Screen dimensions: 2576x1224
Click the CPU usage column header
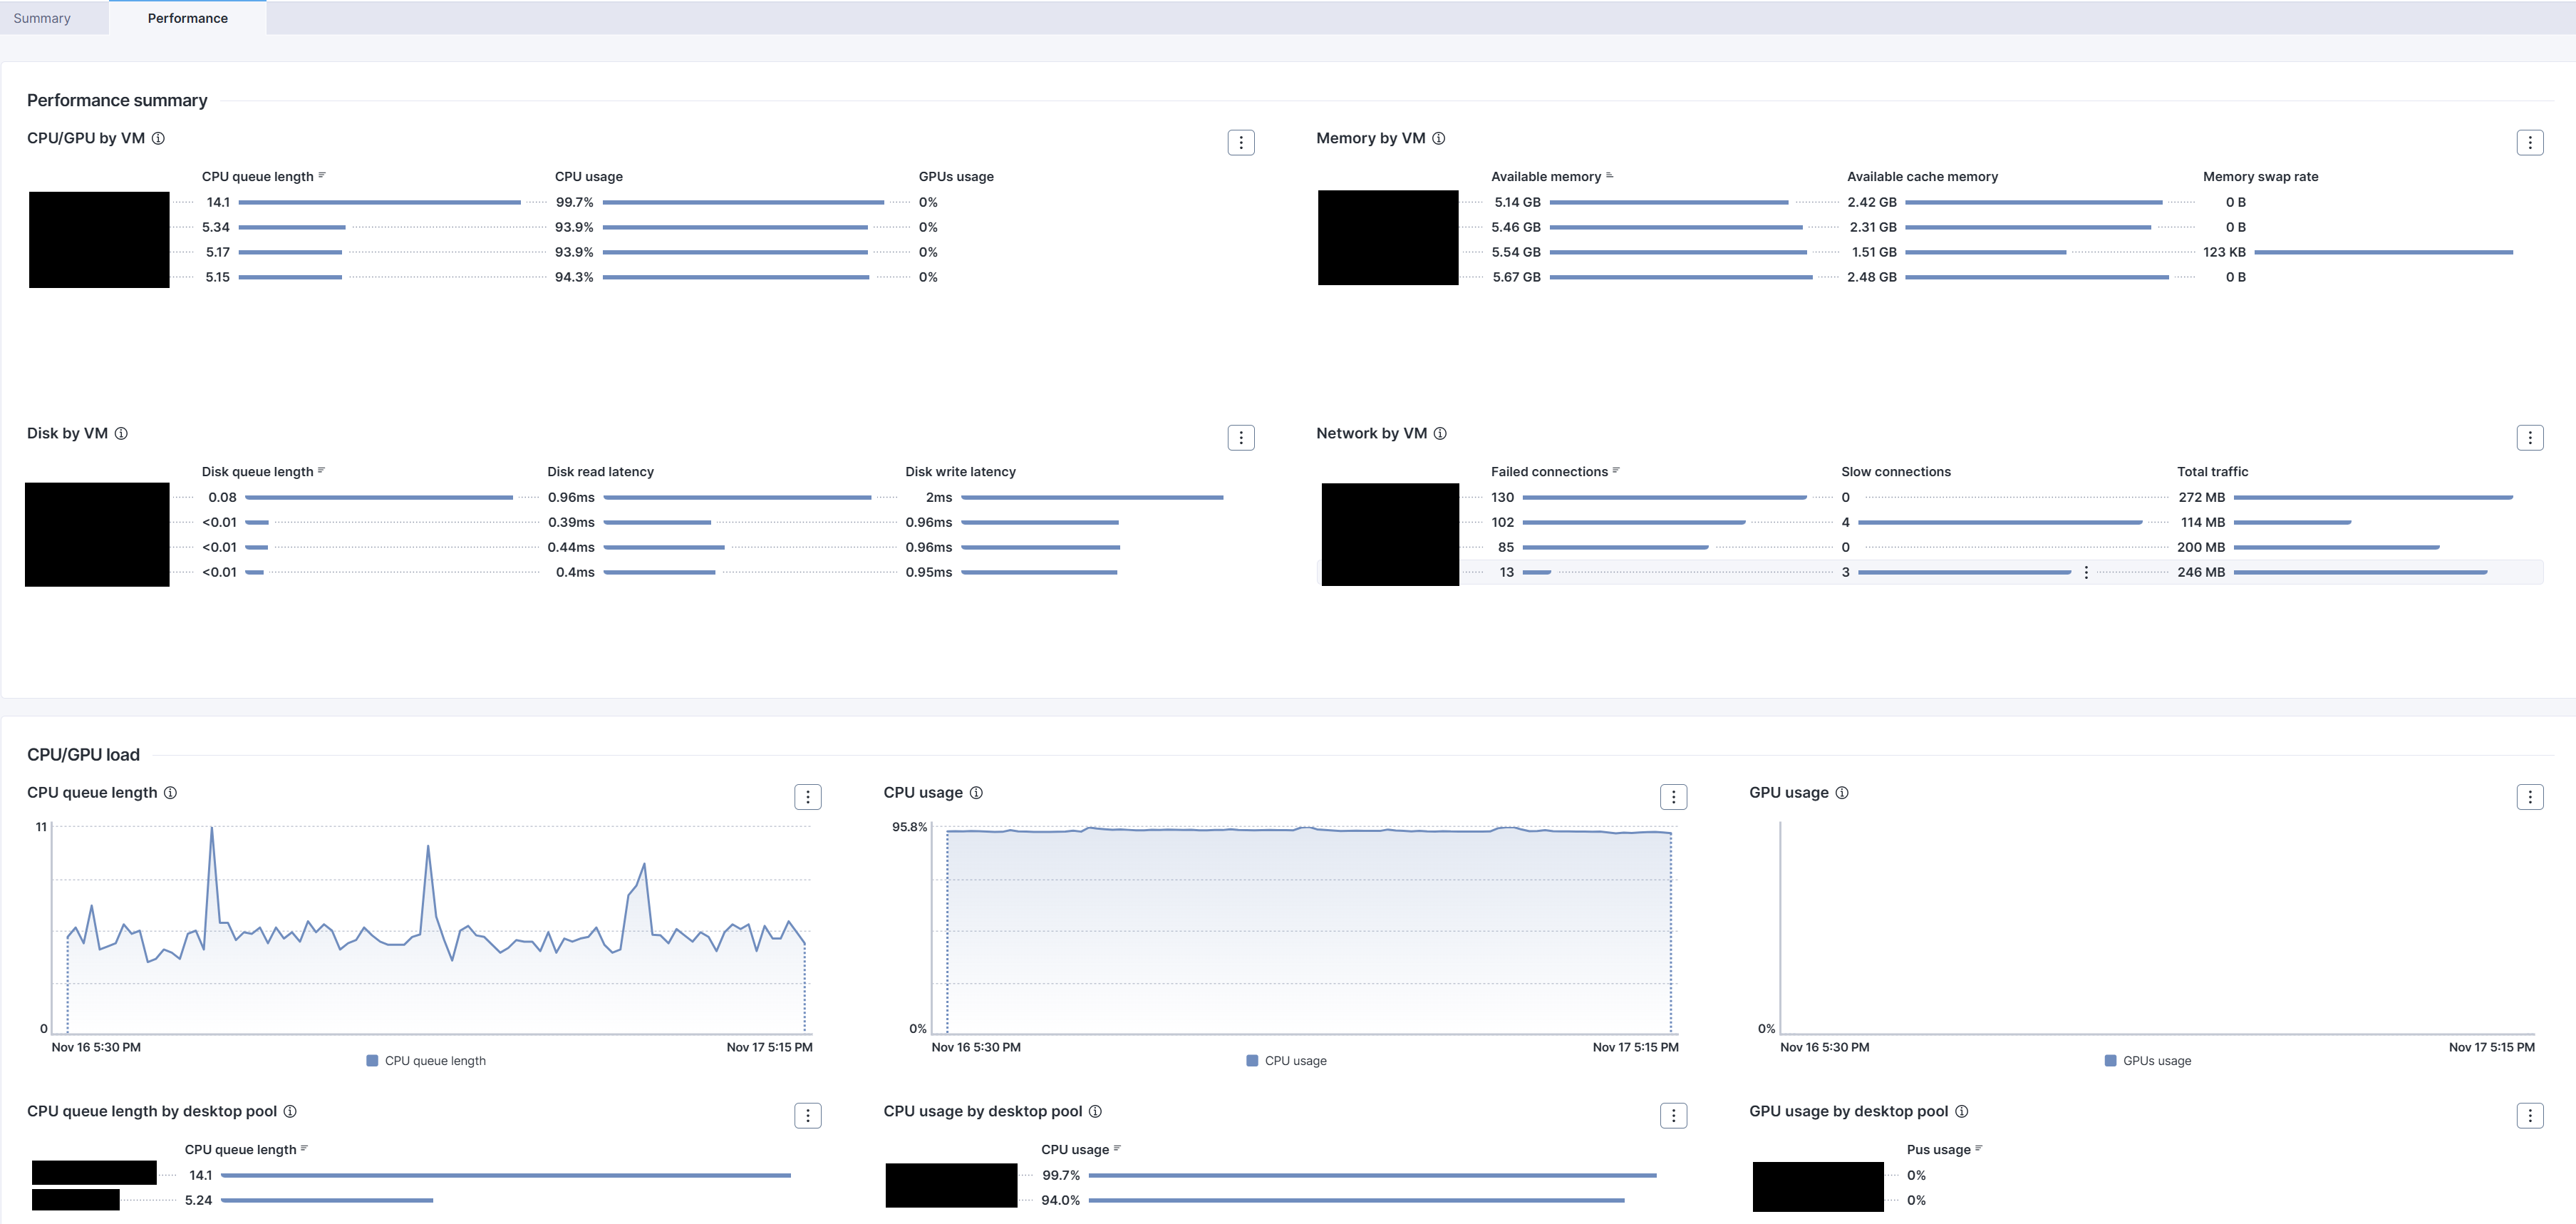click(x=588, y=177)
